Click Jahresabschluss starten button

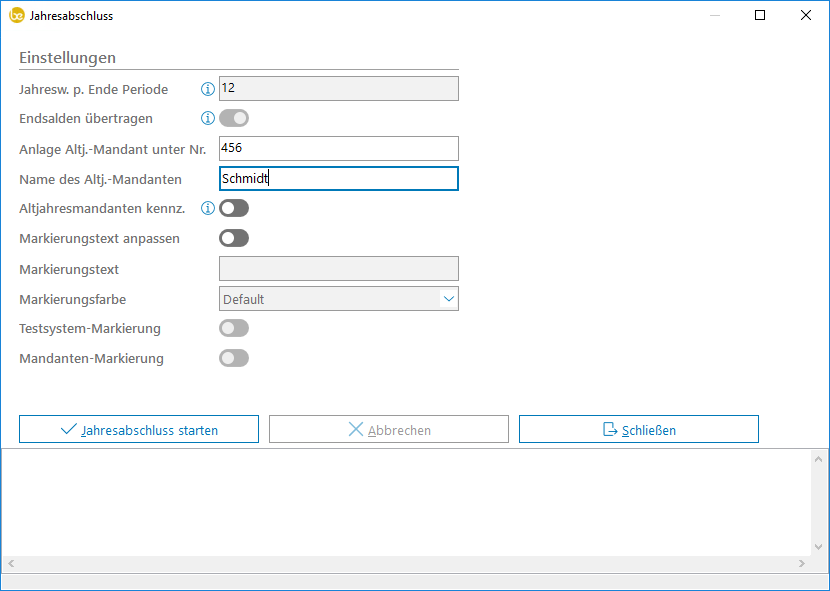(139, 430)
